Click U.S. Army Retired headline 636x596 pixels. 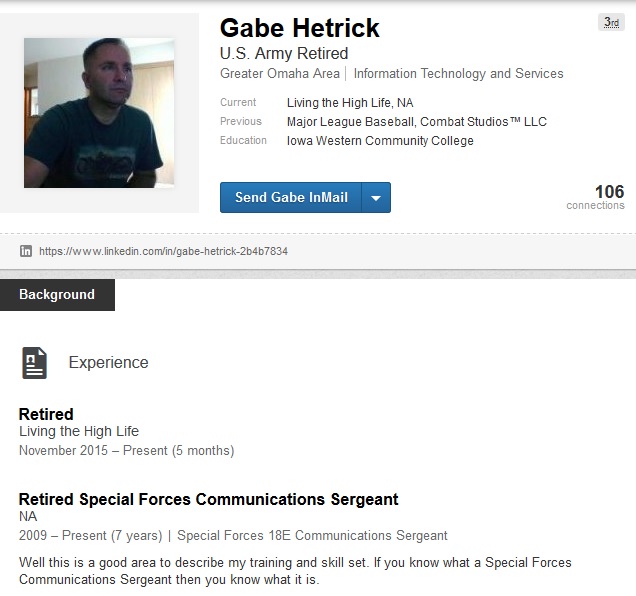click(x=284, y=53)
